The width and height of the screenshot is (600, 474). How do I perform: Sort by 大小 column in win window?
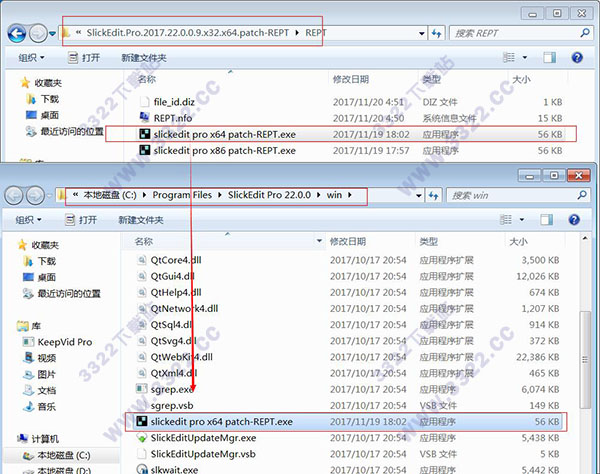518,241
